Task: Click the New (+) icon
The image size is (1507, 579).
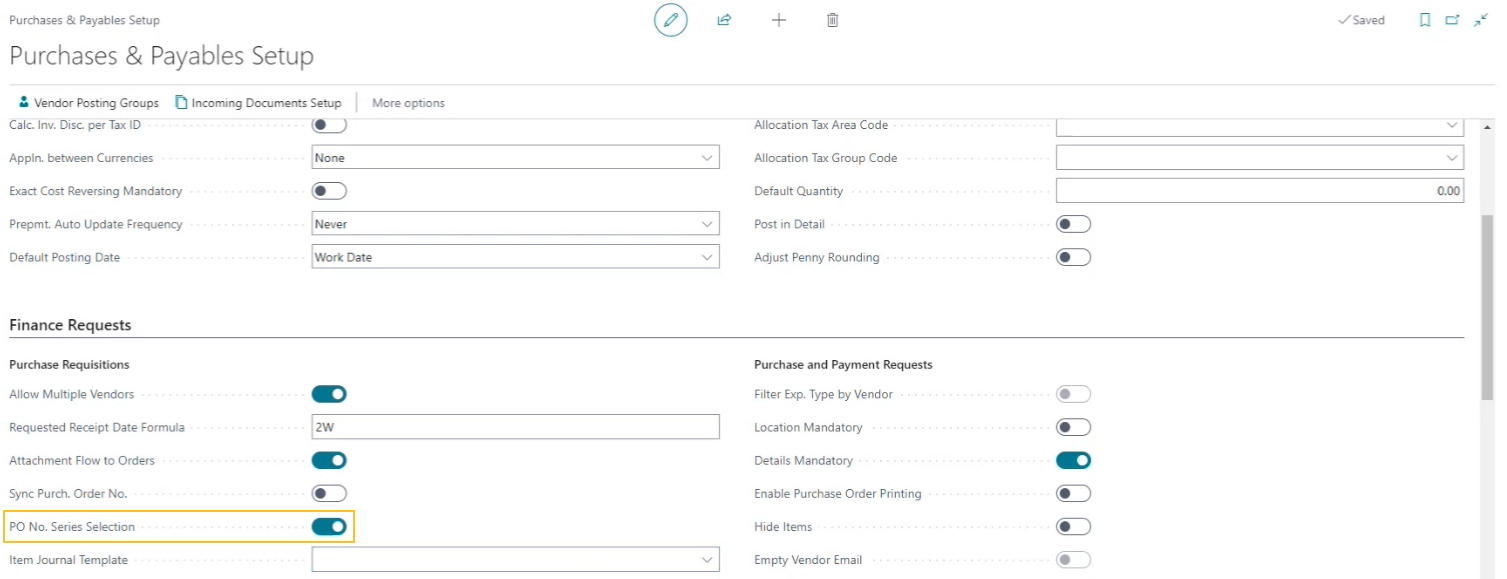Action: pos(778,20)
